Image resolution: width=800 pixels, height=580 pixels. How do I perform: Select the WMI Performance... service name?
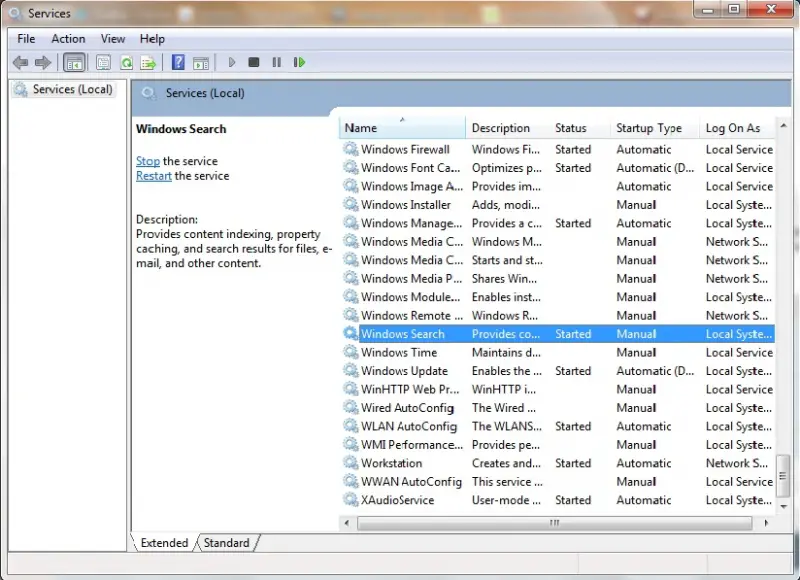click(x=412, y=444)
